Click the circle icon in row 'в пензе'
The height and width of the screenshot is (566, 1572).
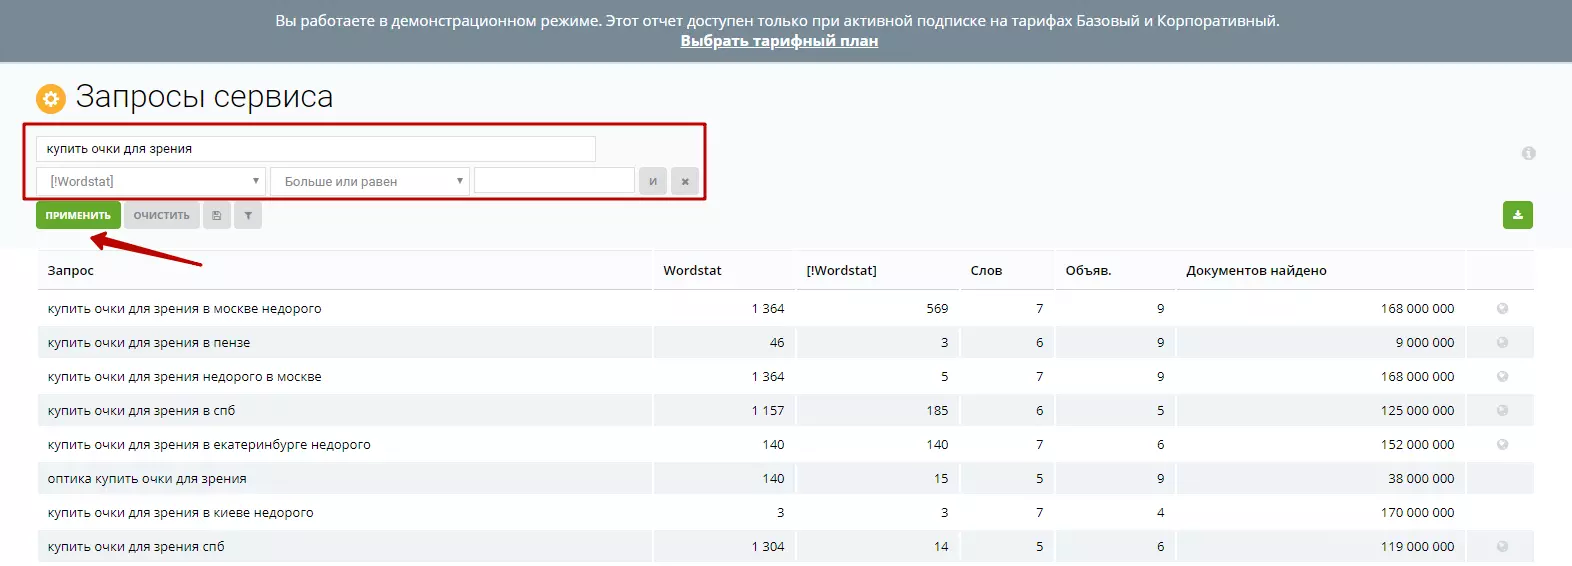click(1502, 343)
